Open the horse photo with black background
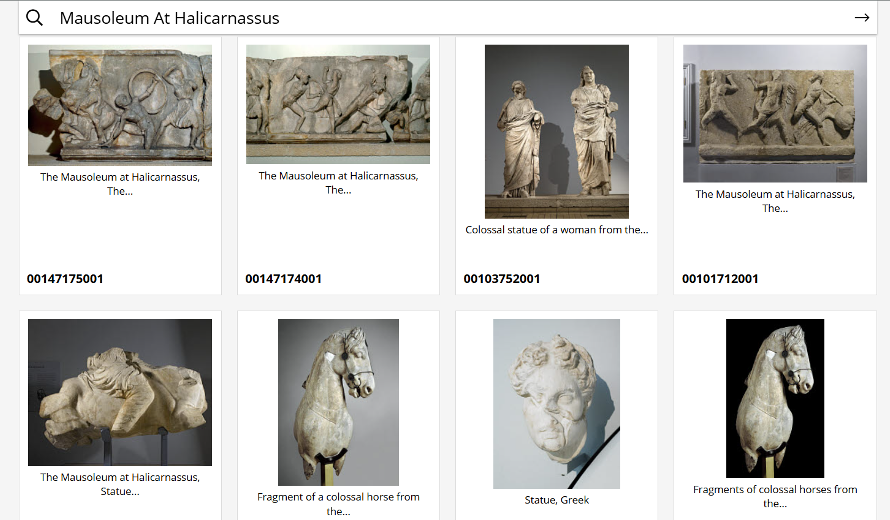Screen dimensions: 890x520 [775, 398]
